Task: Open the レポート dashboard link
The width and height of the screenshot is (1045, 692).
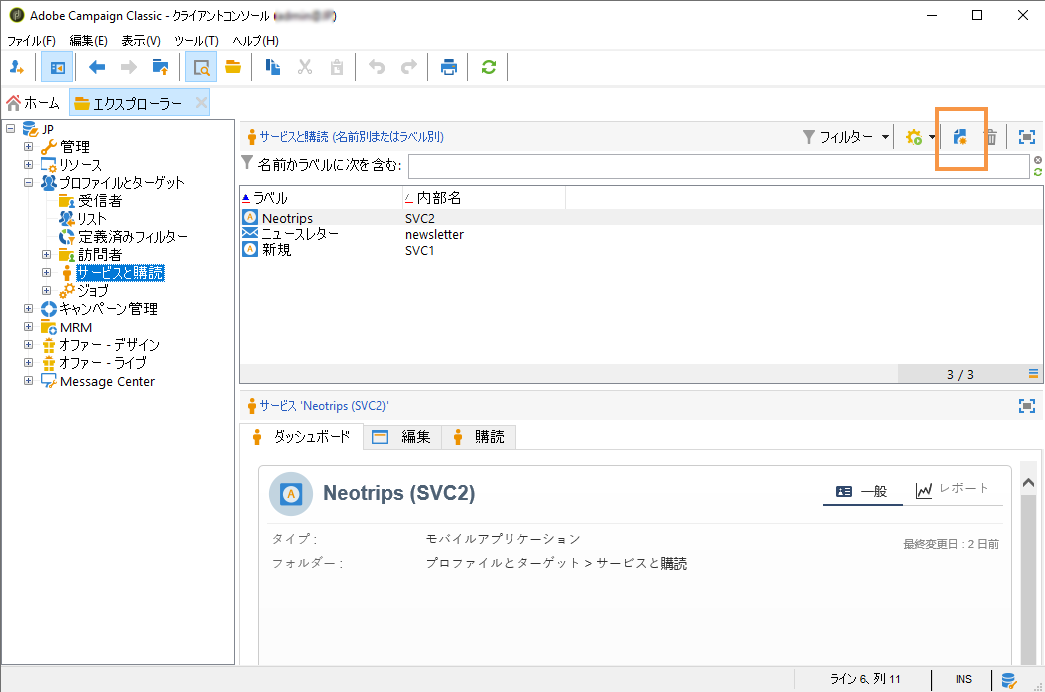Action: click(952, 490)
